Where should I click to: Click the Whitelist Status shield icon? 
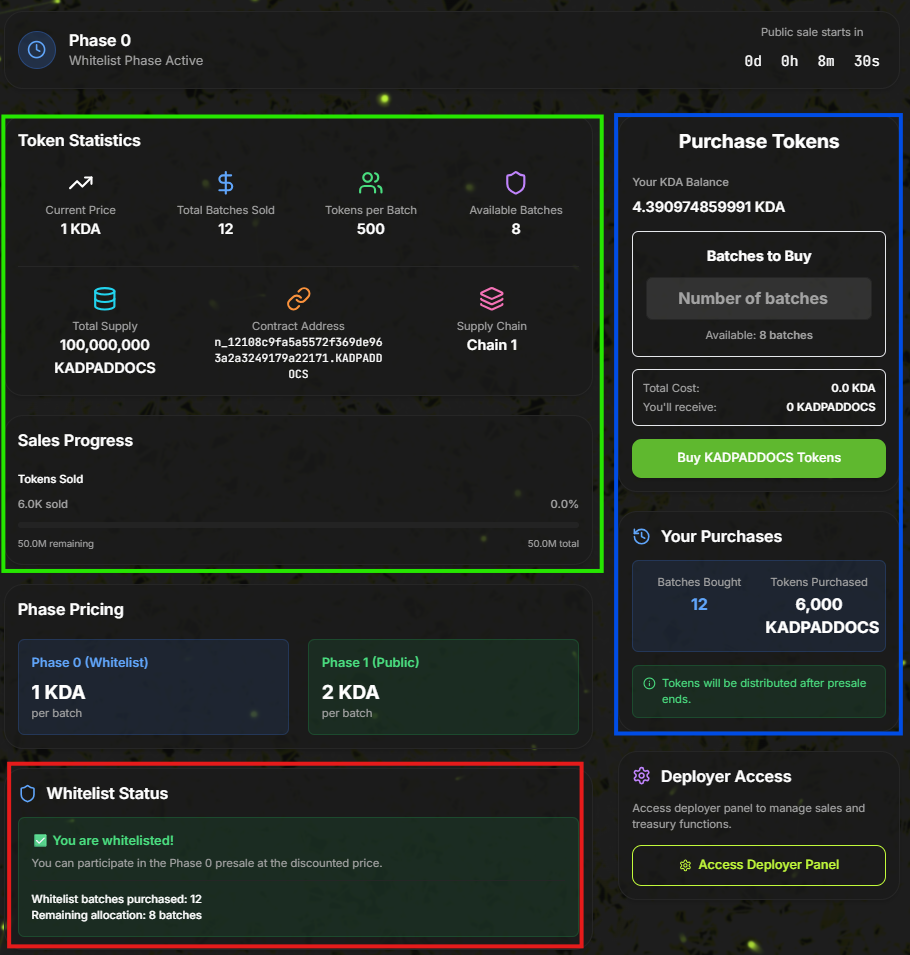click(x=28, y=794)
